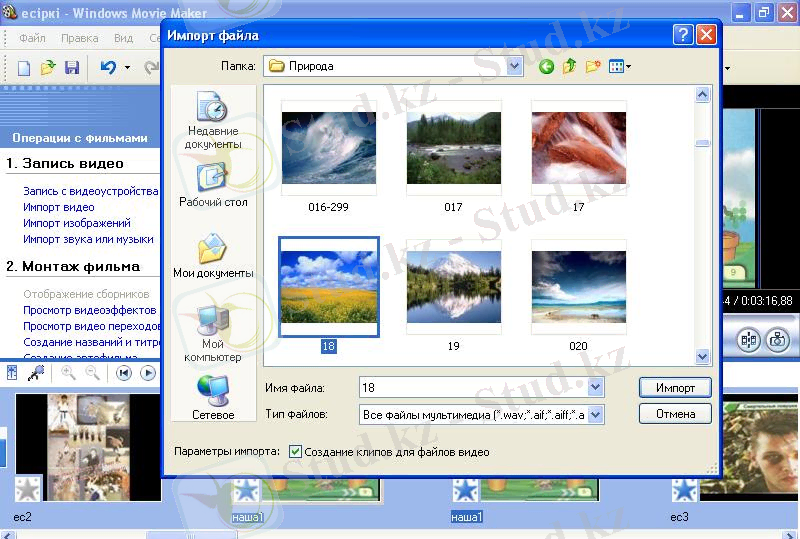
Task: Open the Файл menu
Action: [32, 39]
